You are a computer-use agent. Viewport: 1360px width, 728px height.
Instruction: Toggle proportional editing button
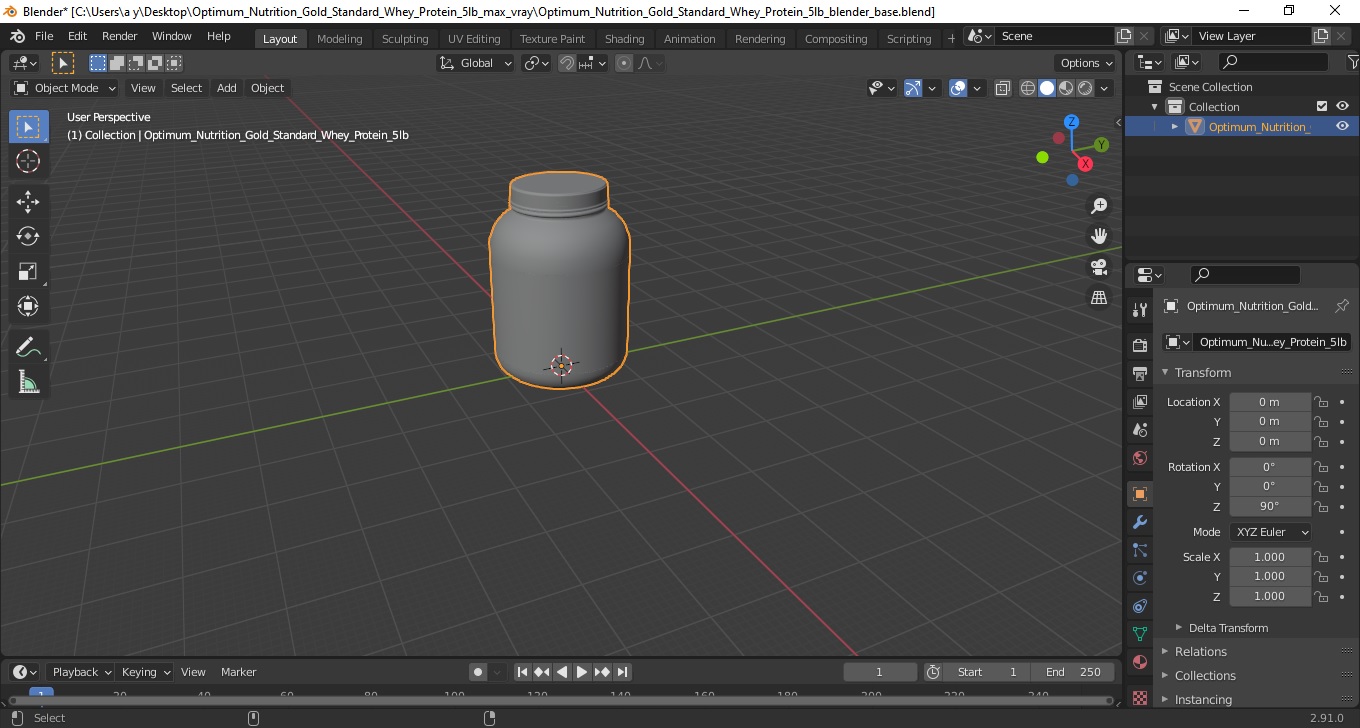coord(624,63)
